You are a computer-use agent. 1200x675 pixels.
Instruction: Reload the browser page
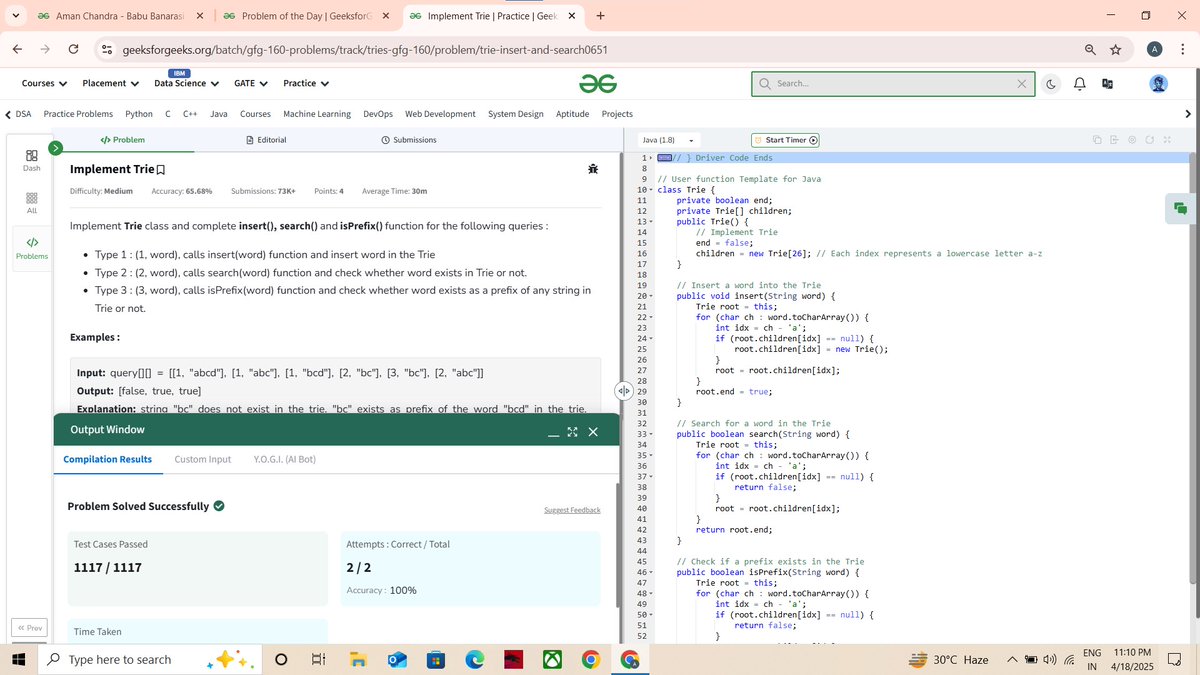click(74, 49)
